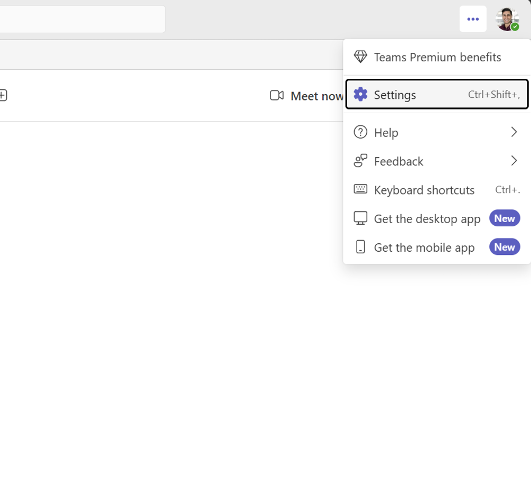Image resolution: width=532 pixels, height=496 pixels.
Task: Select Get the mobile app
Action: [437, 247]
